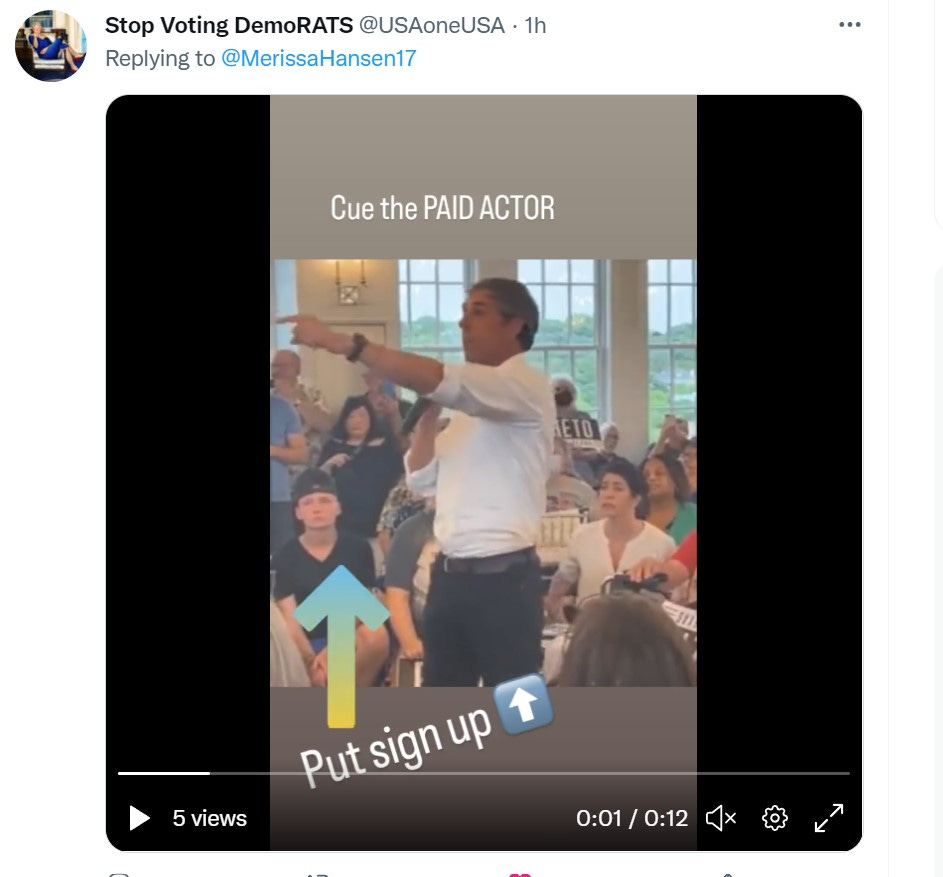This screenshot has height=877, width=943.
Task: Open the video settings gear
Action: [775, 818]
